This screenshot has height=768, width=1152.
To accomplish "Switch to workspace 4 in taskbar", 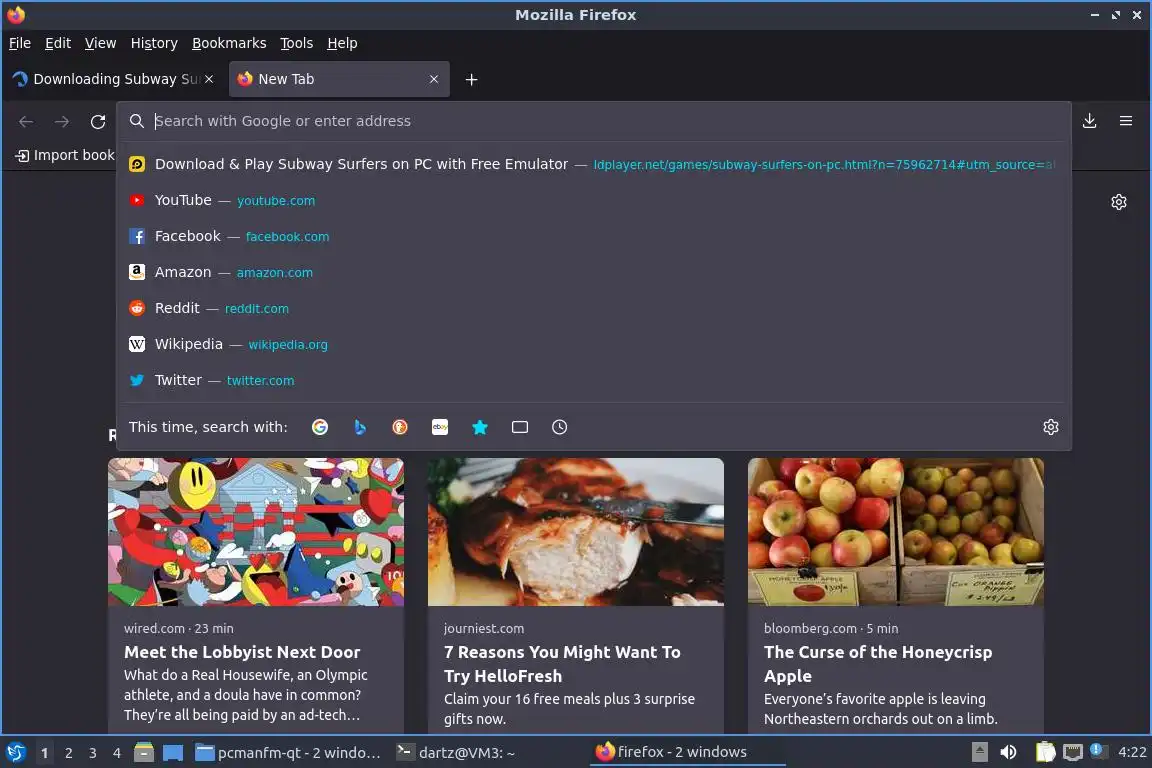I will click(x=117, y=753).
